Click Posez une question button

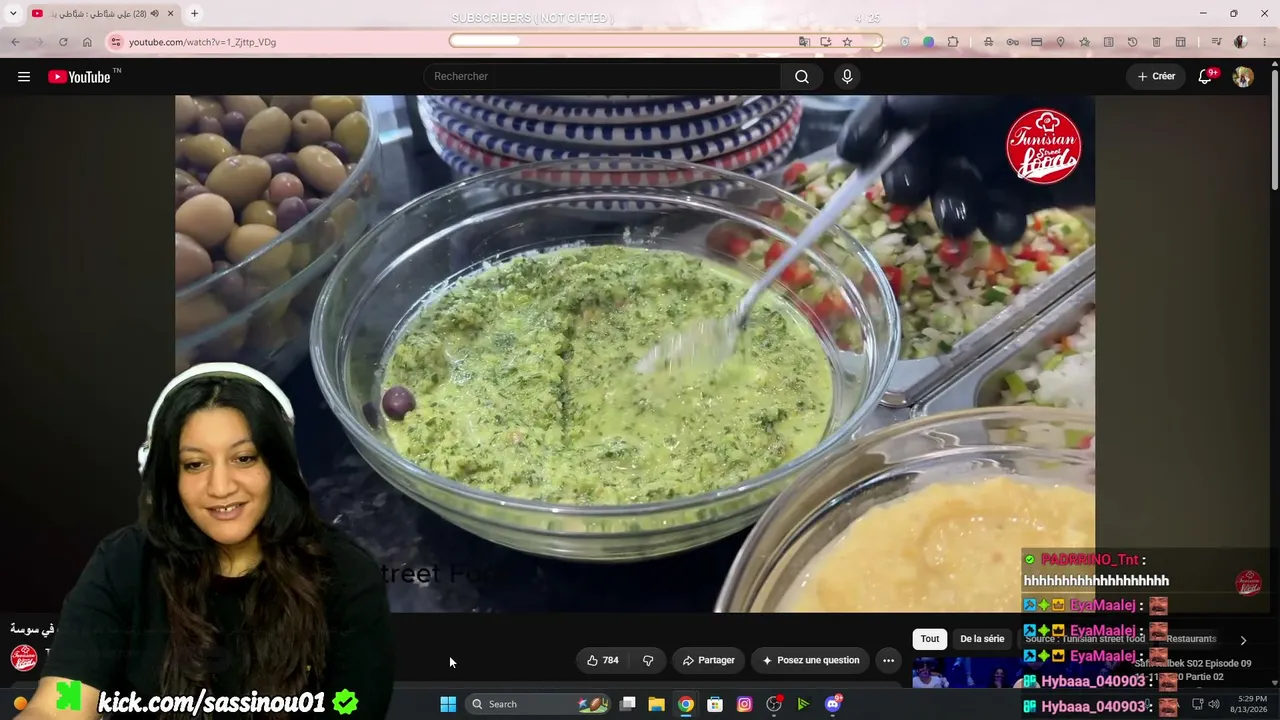point(811,660)
